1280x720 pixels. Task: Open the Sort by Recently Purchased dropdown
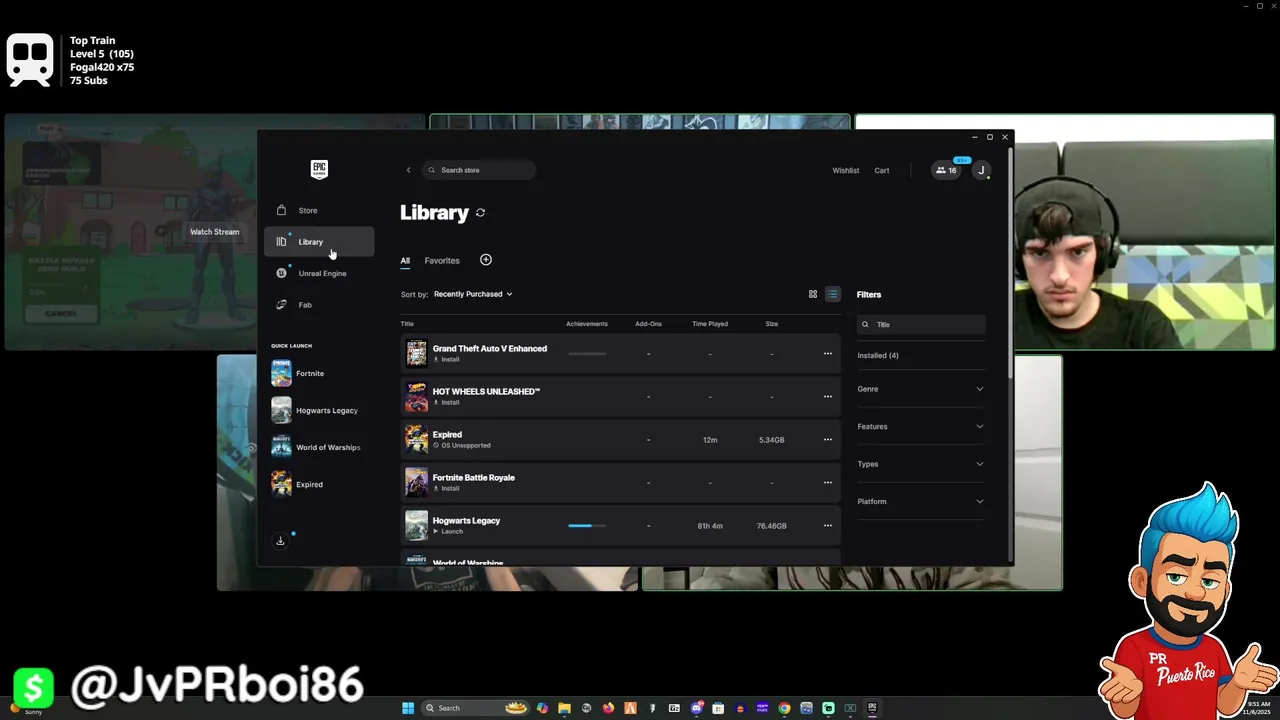tap(473, 294)
